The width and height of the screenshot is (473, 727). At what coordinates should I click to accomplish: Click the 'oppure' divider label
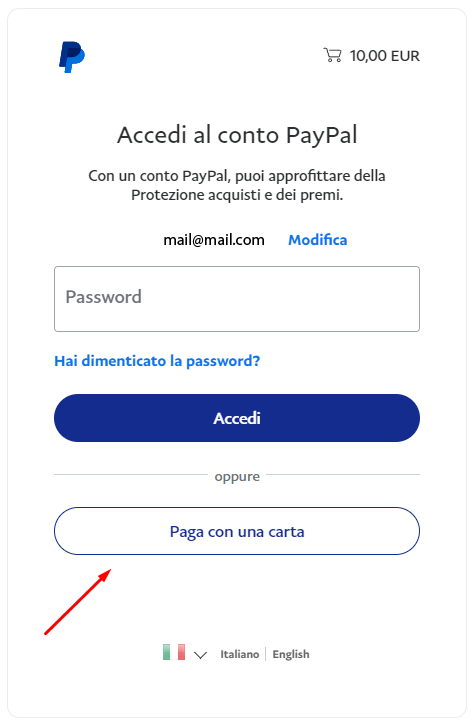pyautogui.click(x=237, y=477)
